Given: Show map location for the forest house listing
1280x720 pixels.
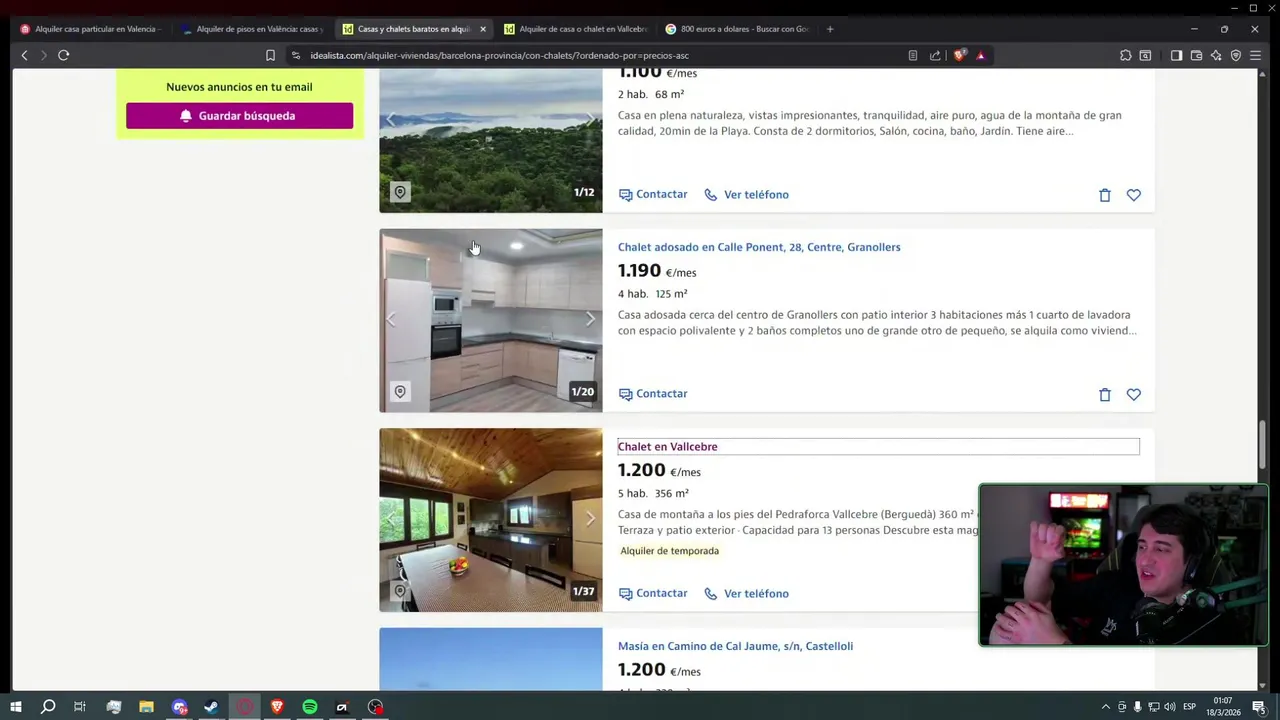Looking at the screenshot, I should click(400, 192).
